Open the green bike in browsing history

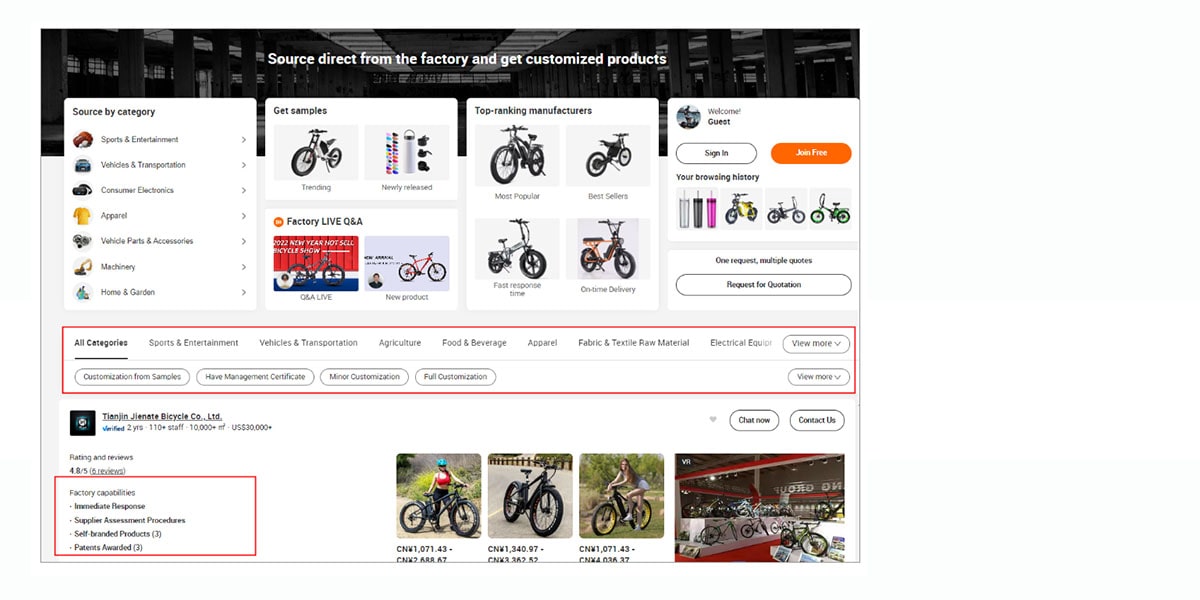[x=831, y=209]
